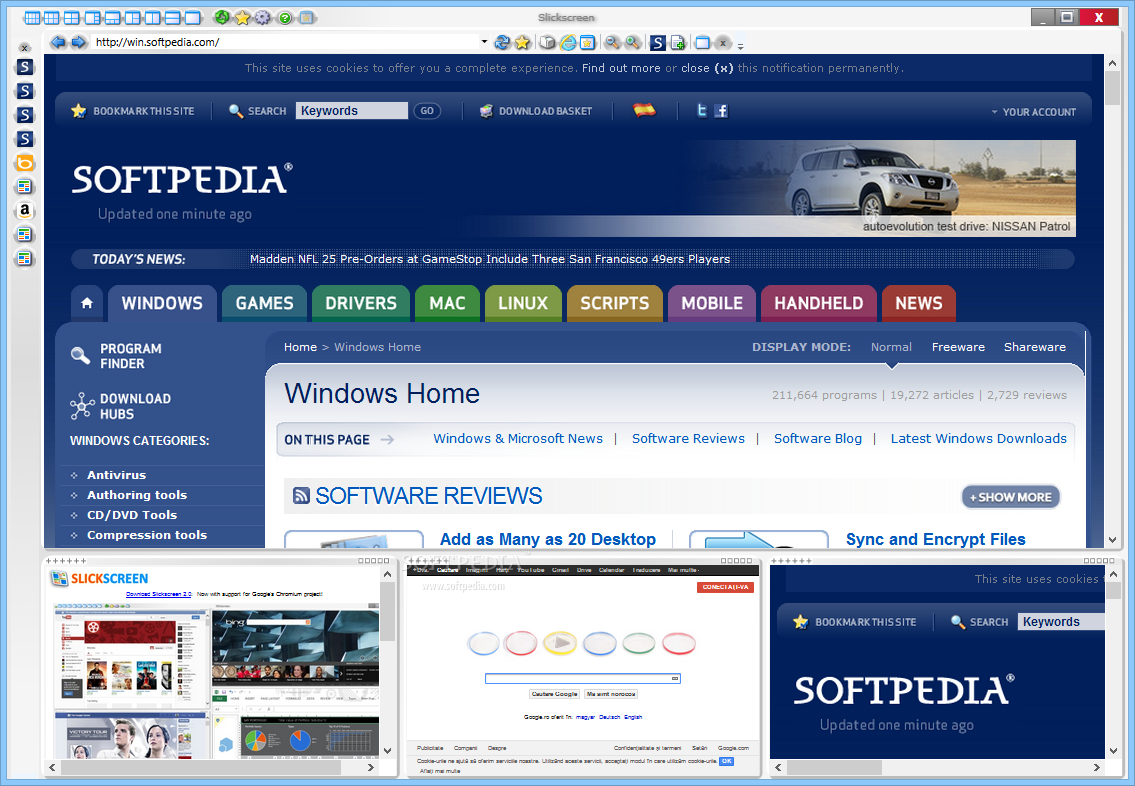Open the Amazon icon in left sidebar
This screenshot has height=786, width=1135.
click(x=25, y=211)
